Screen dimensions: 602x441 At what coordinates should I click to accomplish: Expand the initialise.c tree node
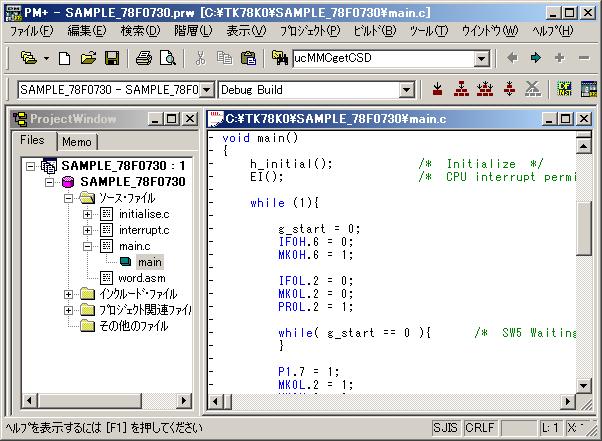88,214
